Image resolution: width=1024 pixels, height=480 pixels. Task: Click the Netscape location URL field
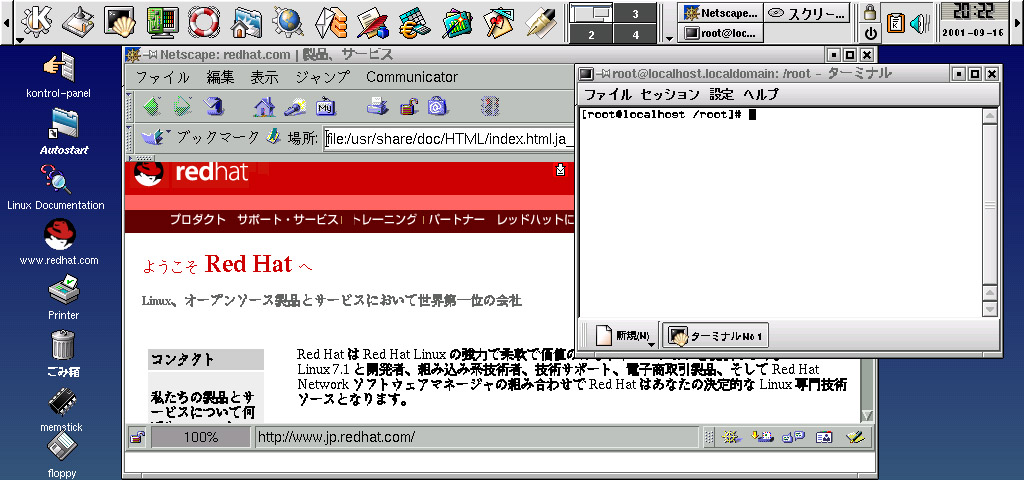(449, 138)
